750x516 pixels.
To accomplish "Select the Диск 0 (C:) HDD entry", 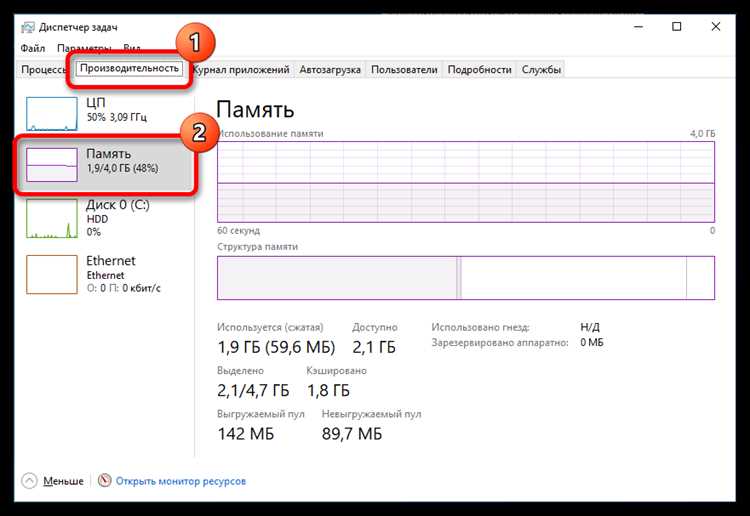I will tap(105, 219).
